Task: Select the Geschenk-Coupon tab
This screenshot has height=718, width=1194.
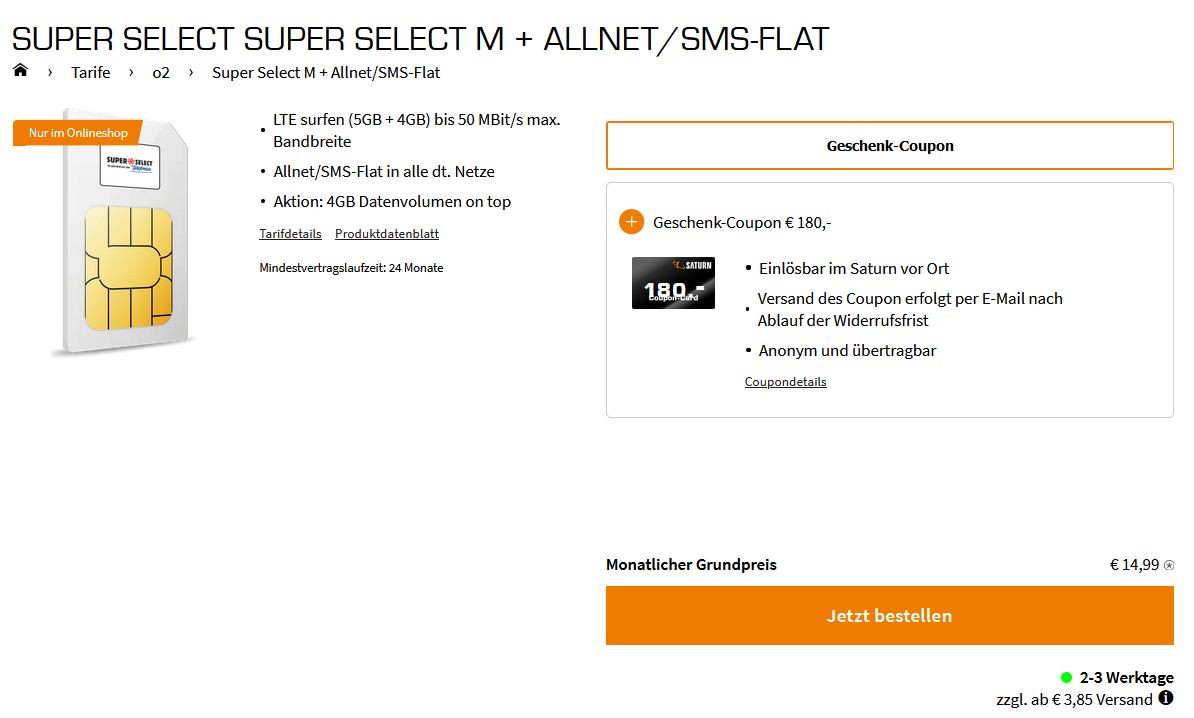Action: 889,145
